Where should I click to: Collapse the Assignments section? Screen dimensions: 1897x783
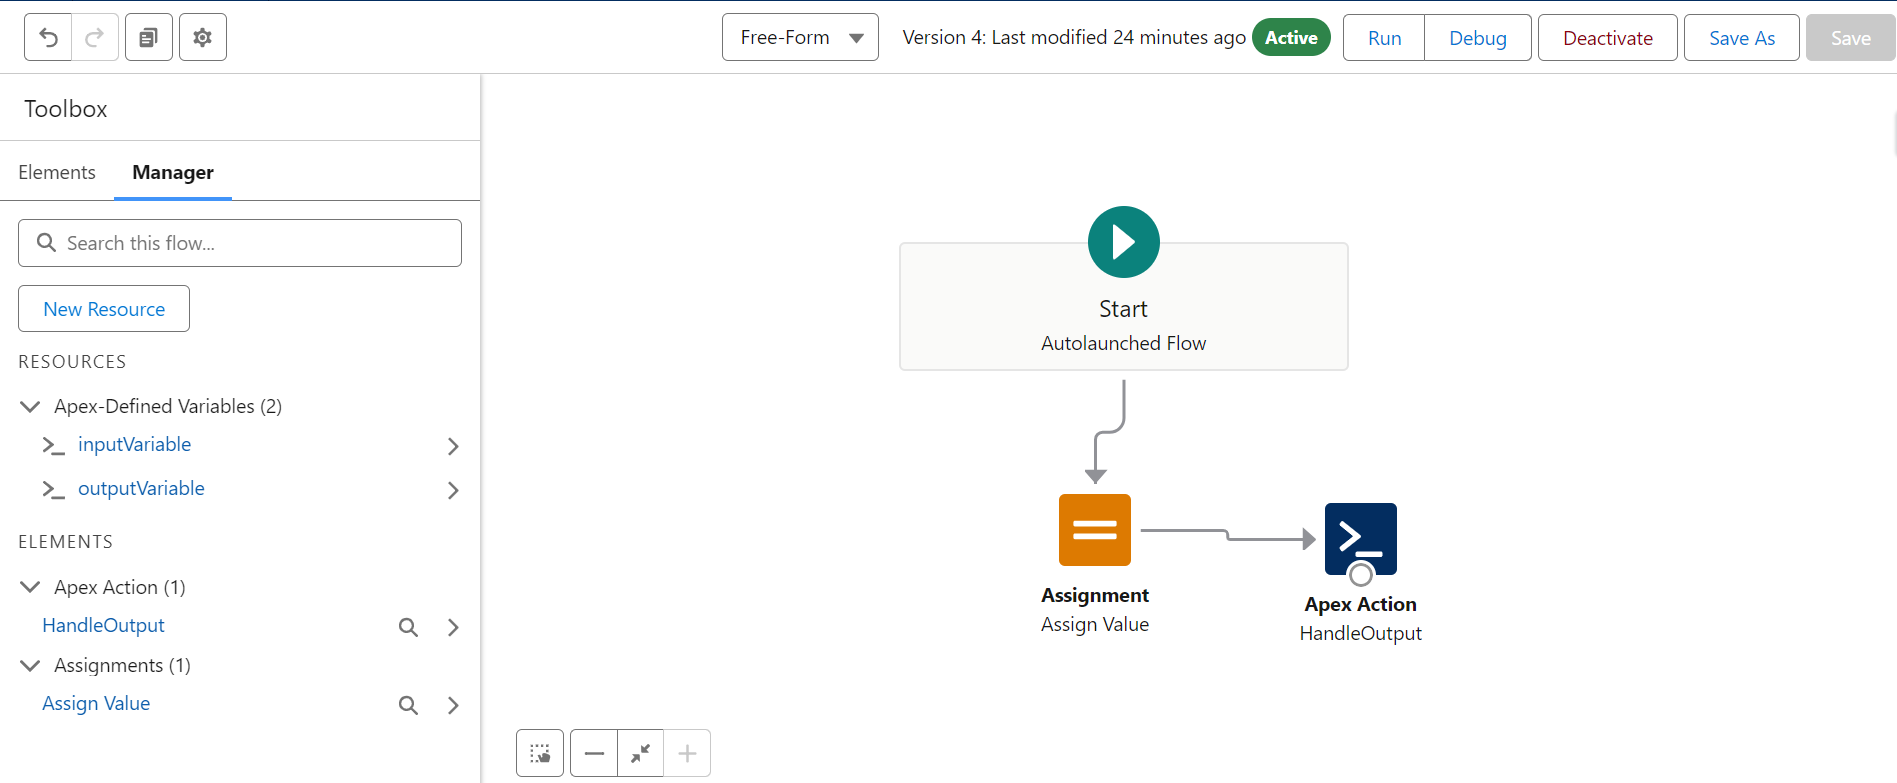point(30,666)
